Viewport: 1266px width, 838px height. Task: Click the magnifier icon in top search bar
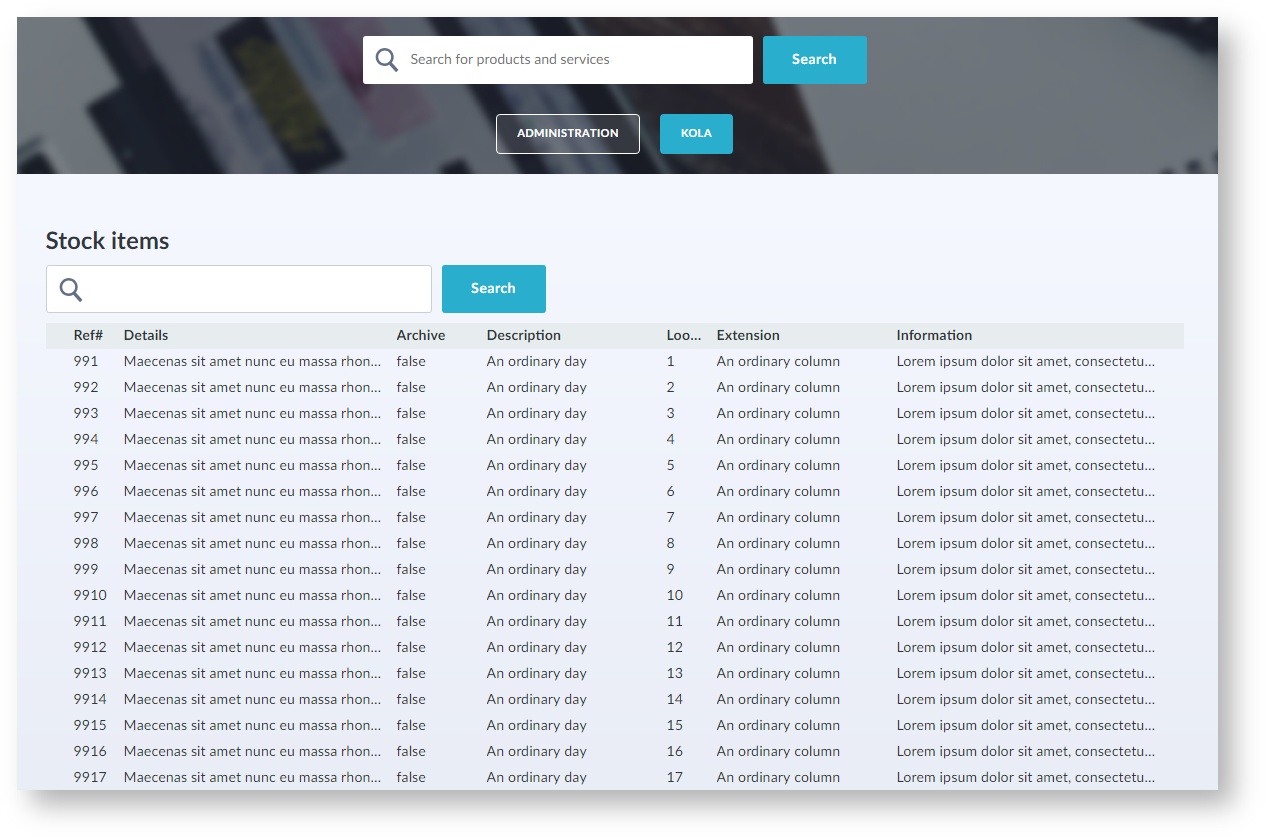[386, 60]
